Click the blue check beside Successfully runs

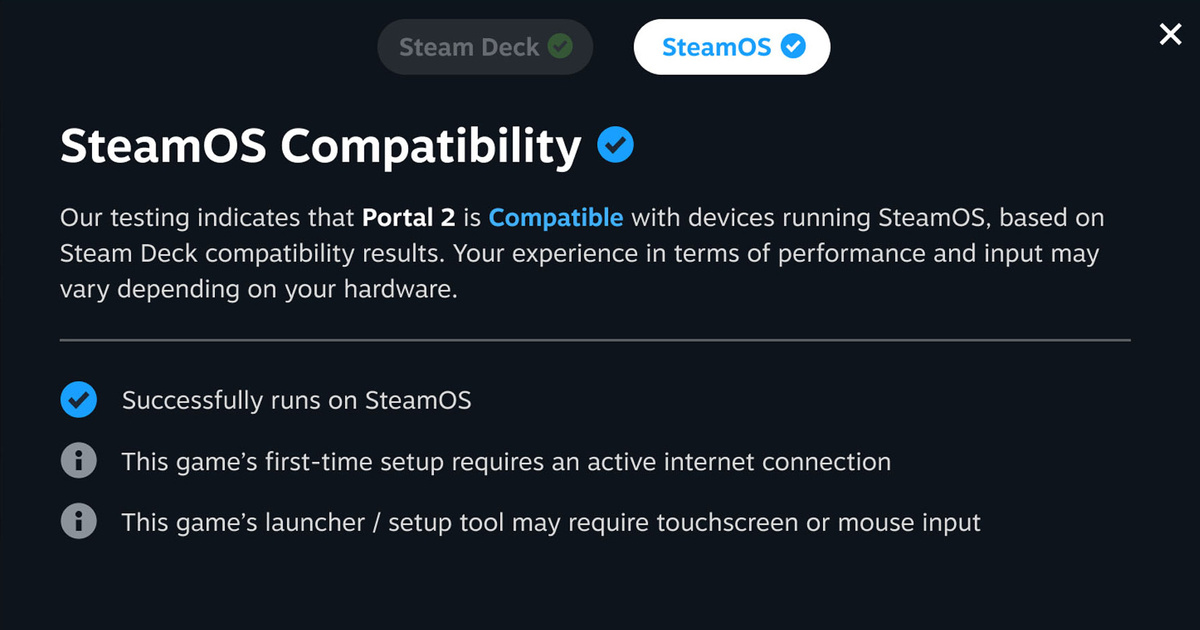pos(78,401)
